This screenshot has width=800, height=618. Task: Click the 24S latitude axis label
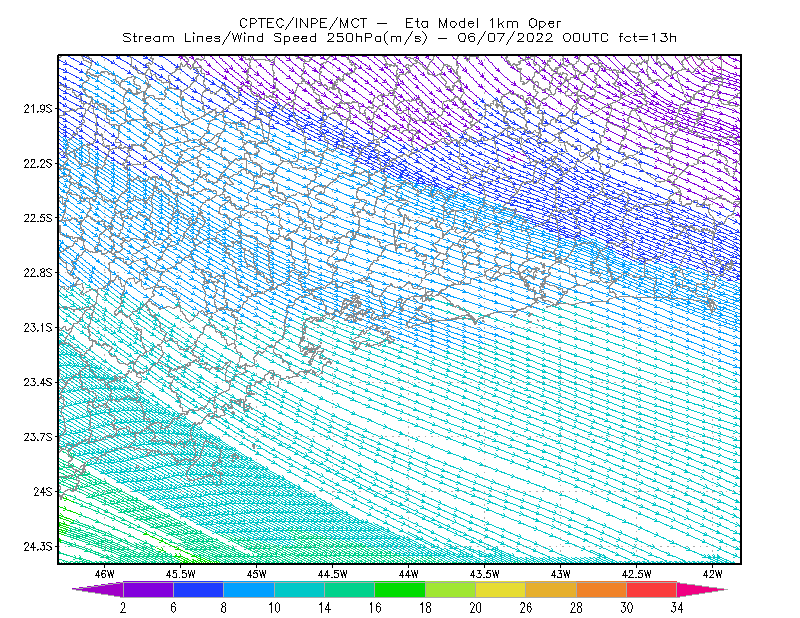43,491
